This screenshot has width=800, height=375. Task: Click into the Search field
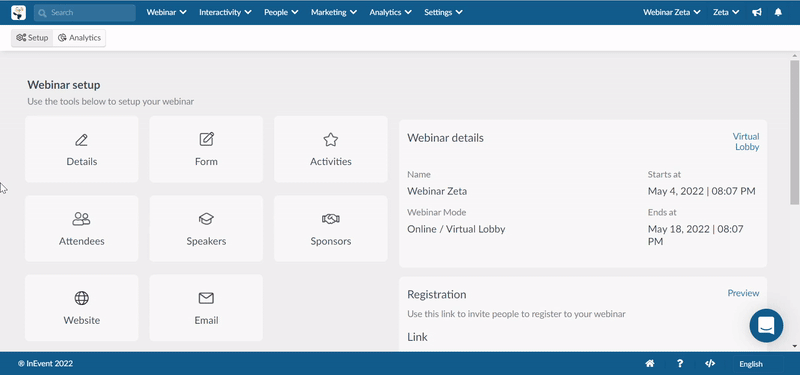tap(85, 13)
